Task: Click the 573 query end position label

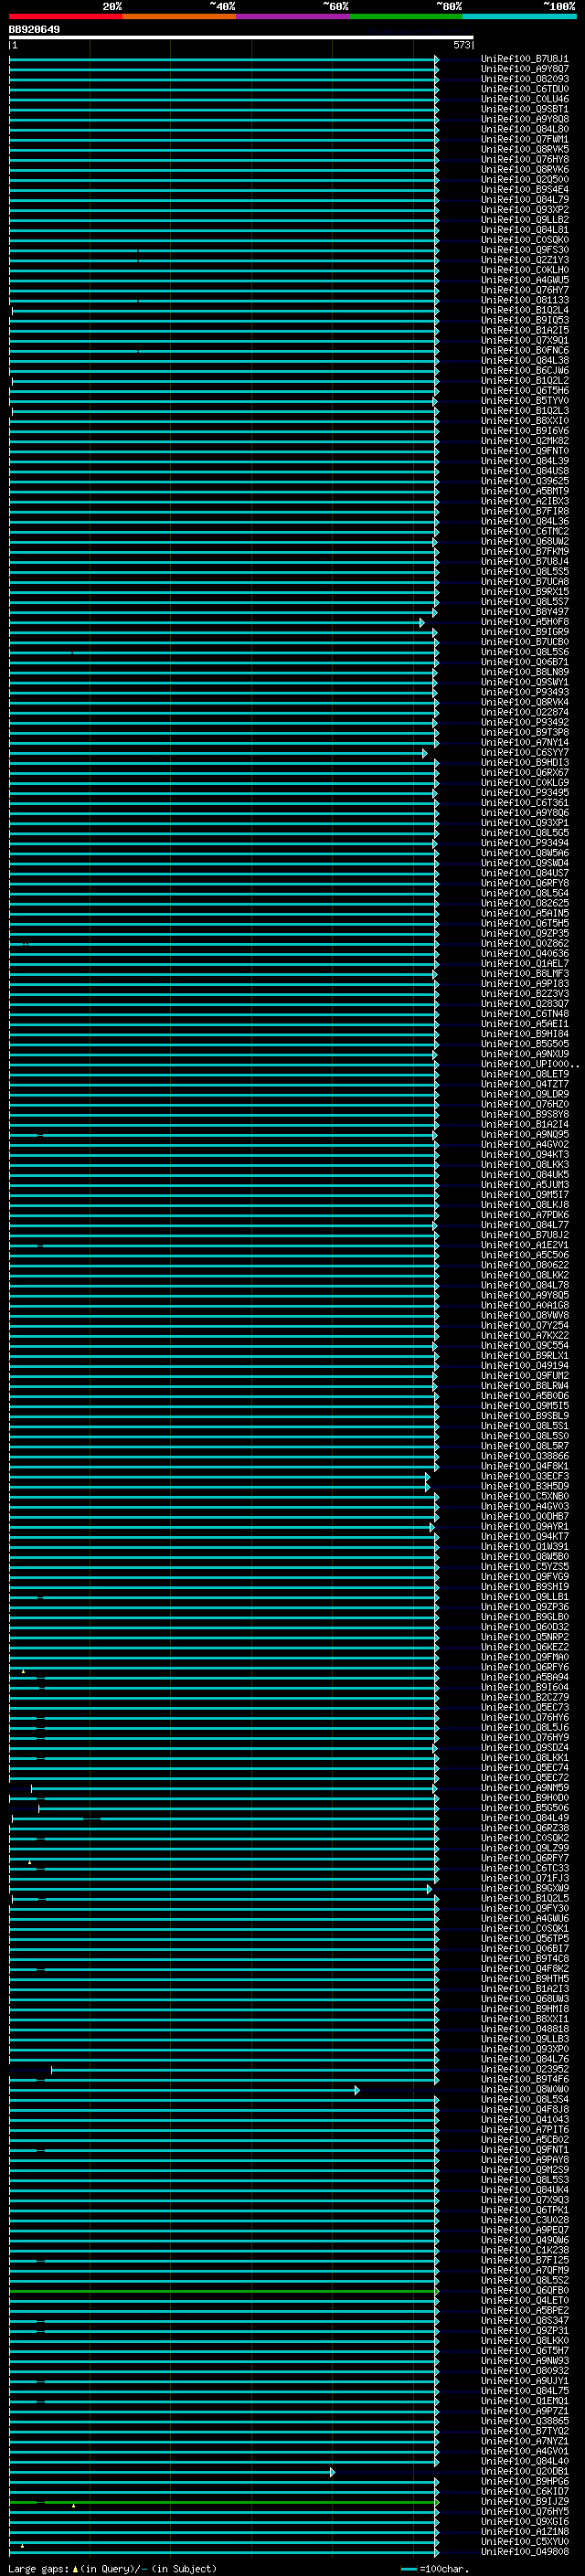Action: (x=461, y=46)
